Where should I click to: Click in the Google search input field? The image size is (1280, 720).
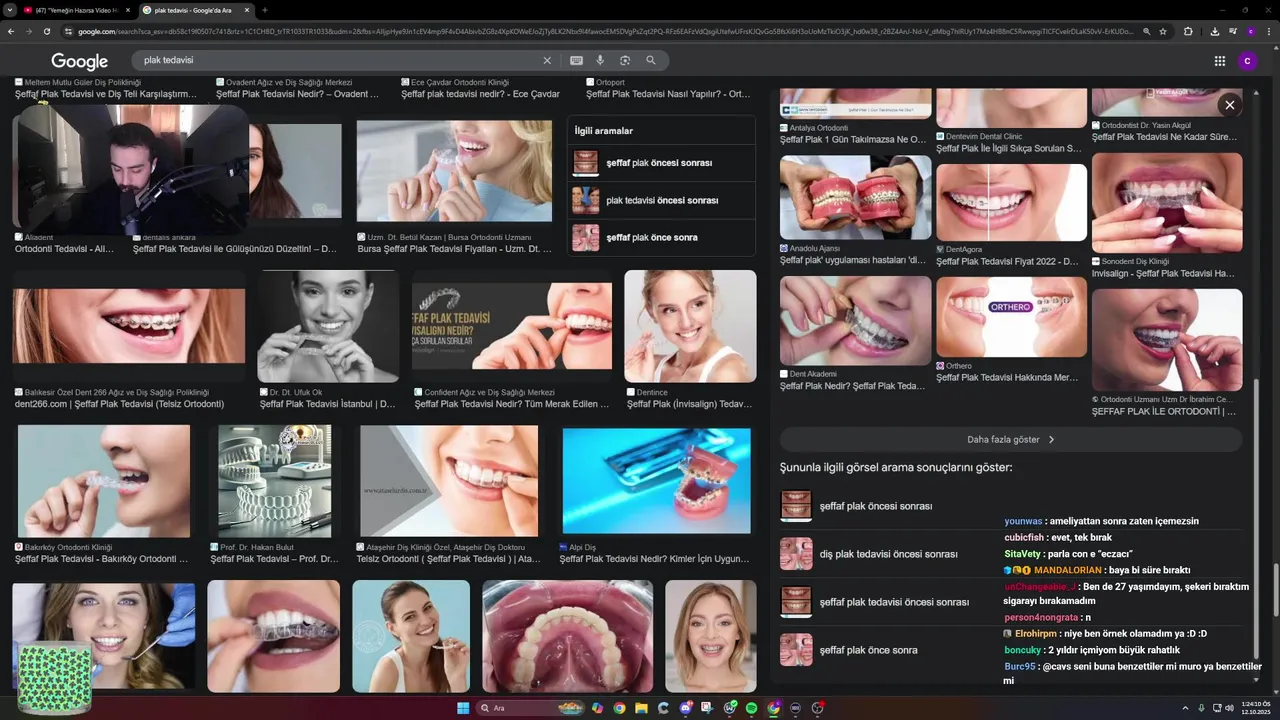[340, 60]
